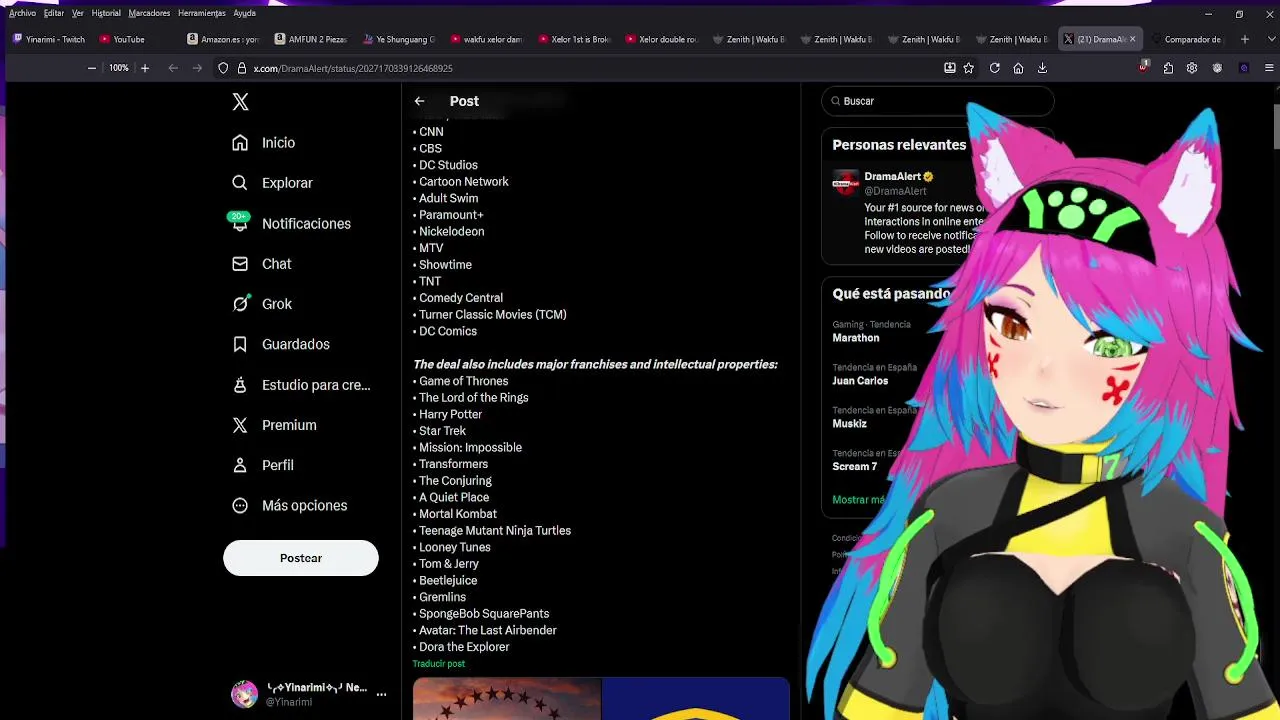Viewport: 1280px width, 720px height.
Task: Click browser back arrow
Action: 173,68
